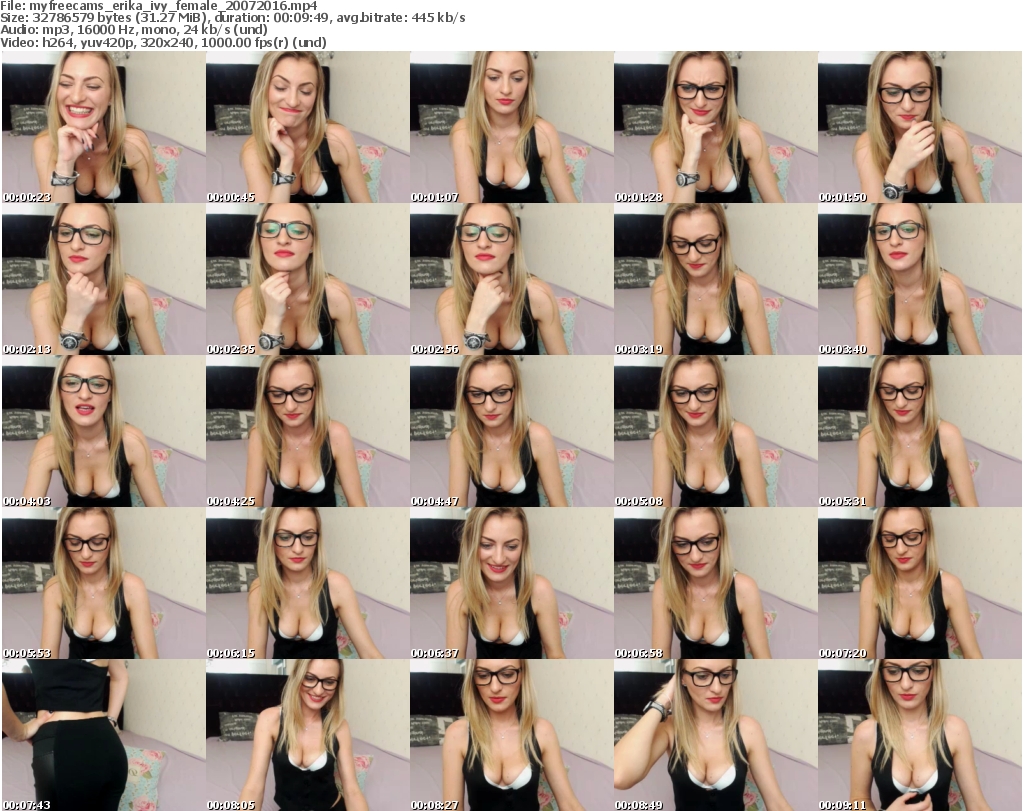Pick the thumbnail marked 00:06:15
The height and width of the screenshot is (811, 1024).
(308, 583)
